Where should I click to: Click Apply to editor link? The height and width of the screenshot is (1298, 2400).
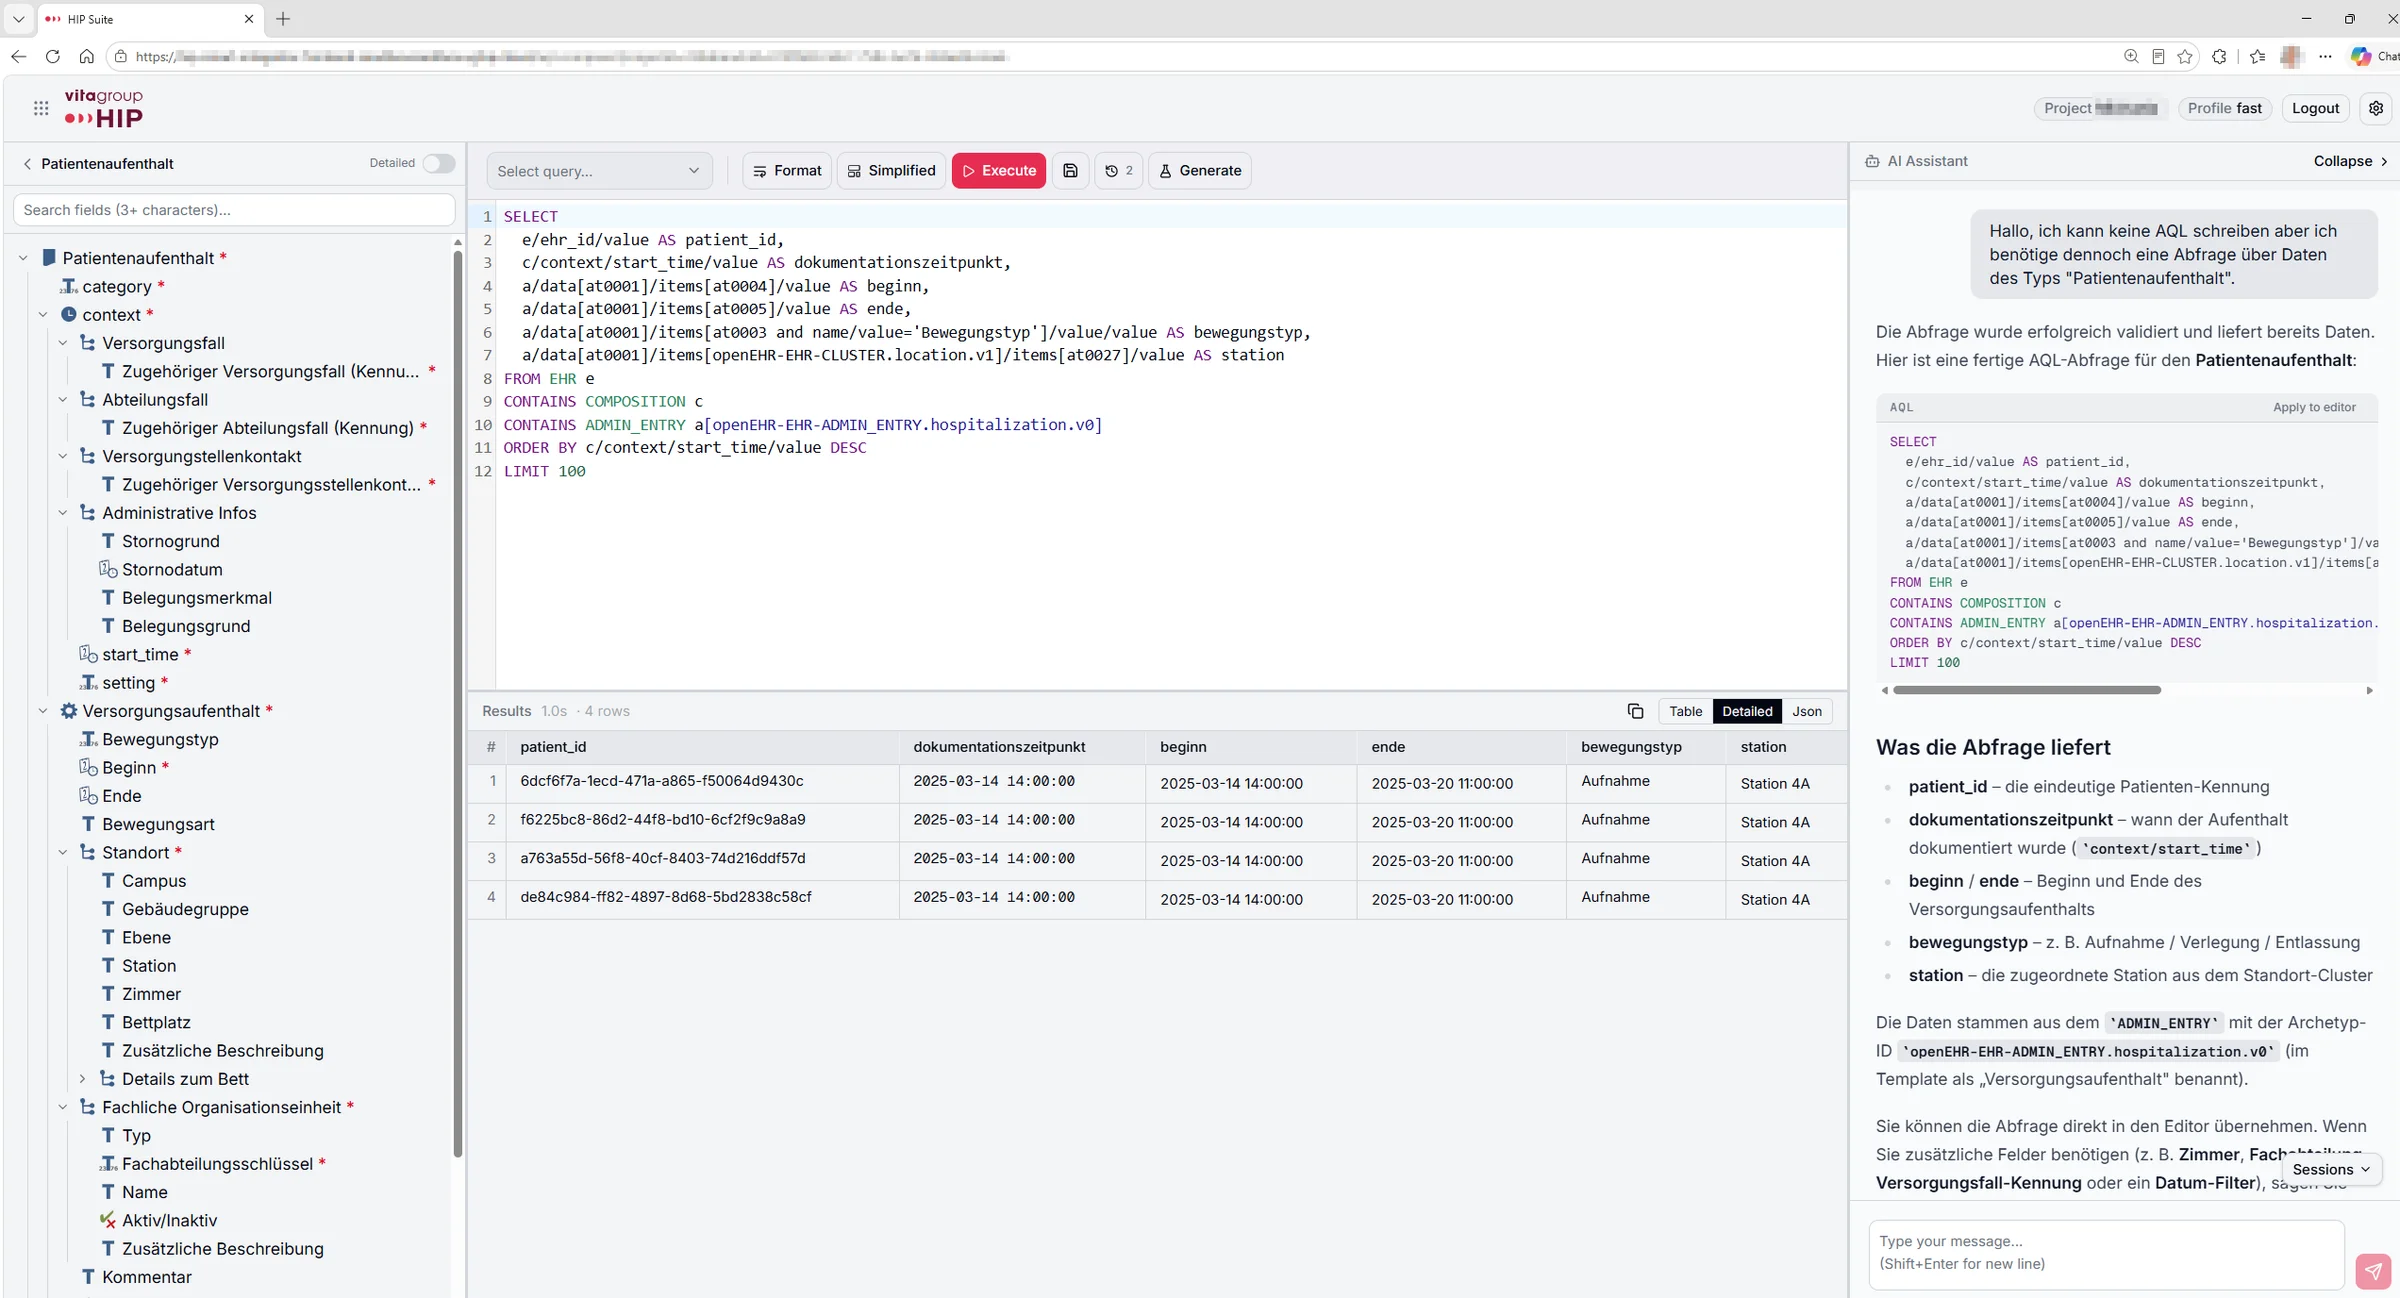(x=2314, y=407)
